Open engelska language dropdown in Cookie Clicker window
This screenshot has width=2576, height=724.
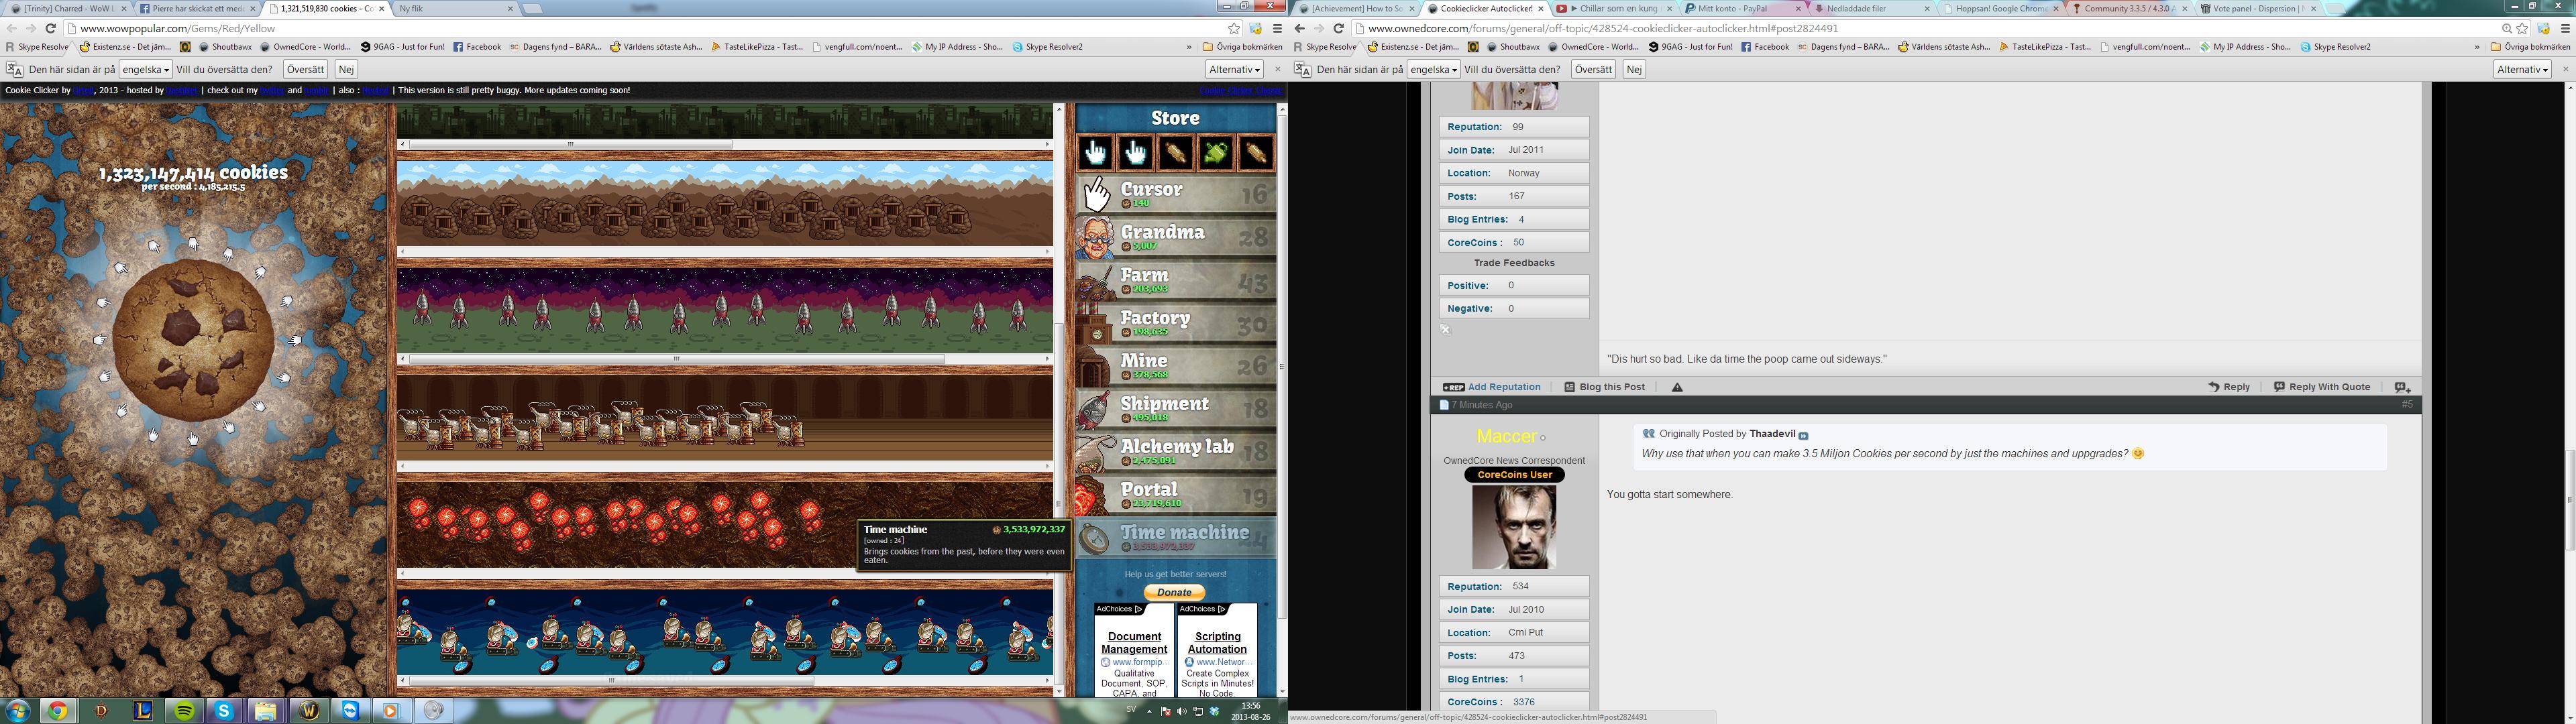(146, 69)
